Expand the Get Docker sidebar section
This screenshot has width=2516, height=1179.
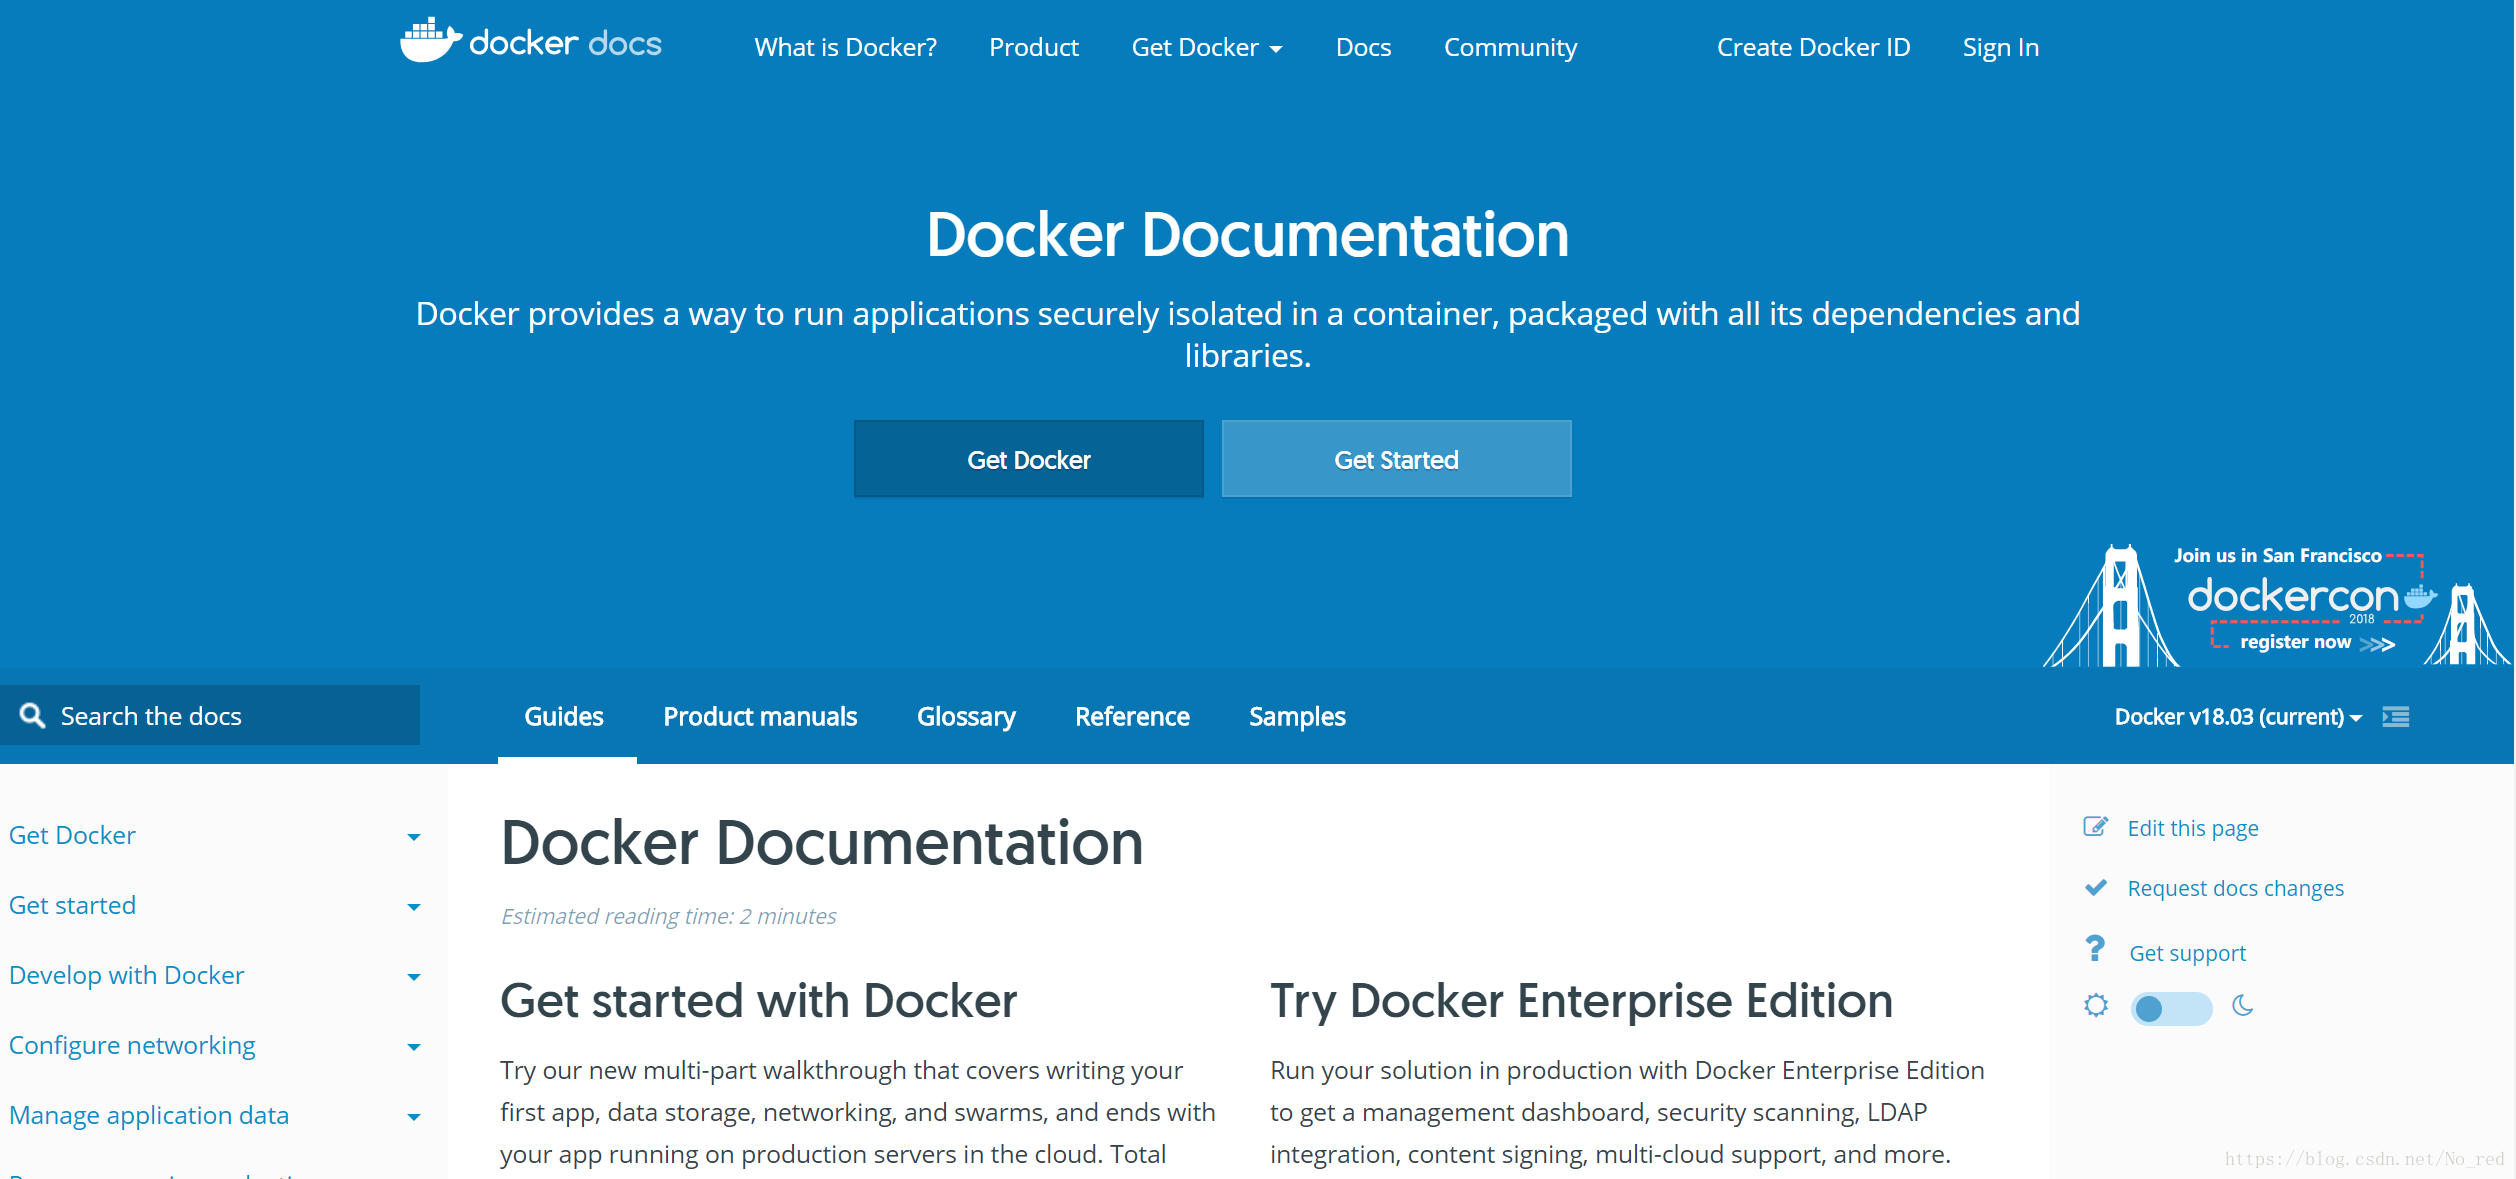414,837
